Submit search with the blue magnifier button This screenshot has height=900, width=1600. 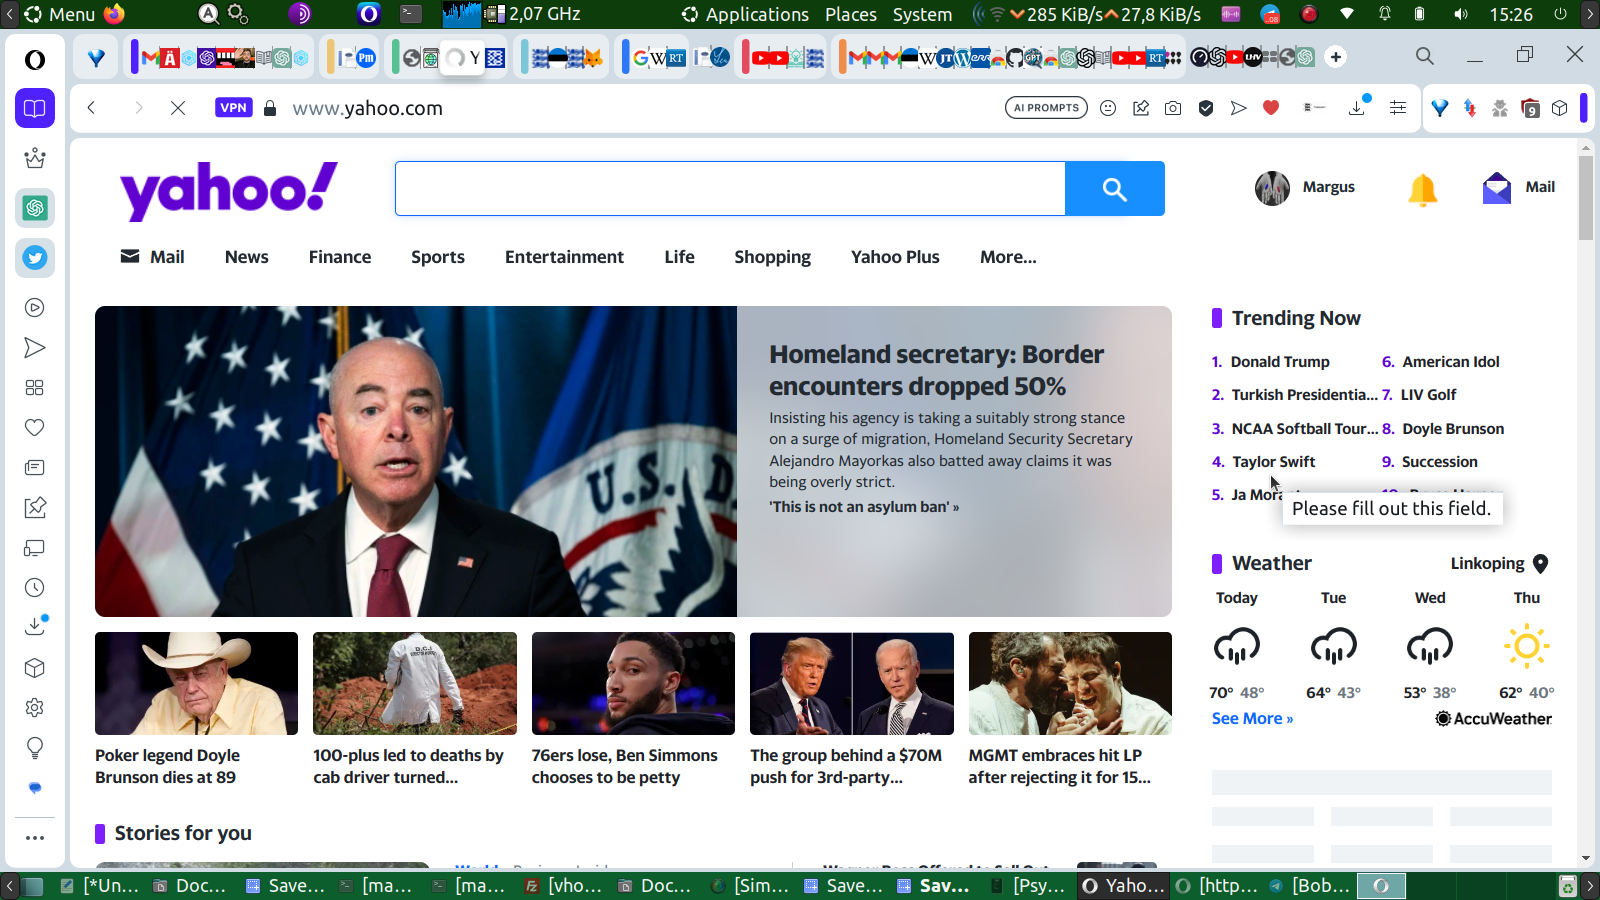click(x=1115, y=189)
